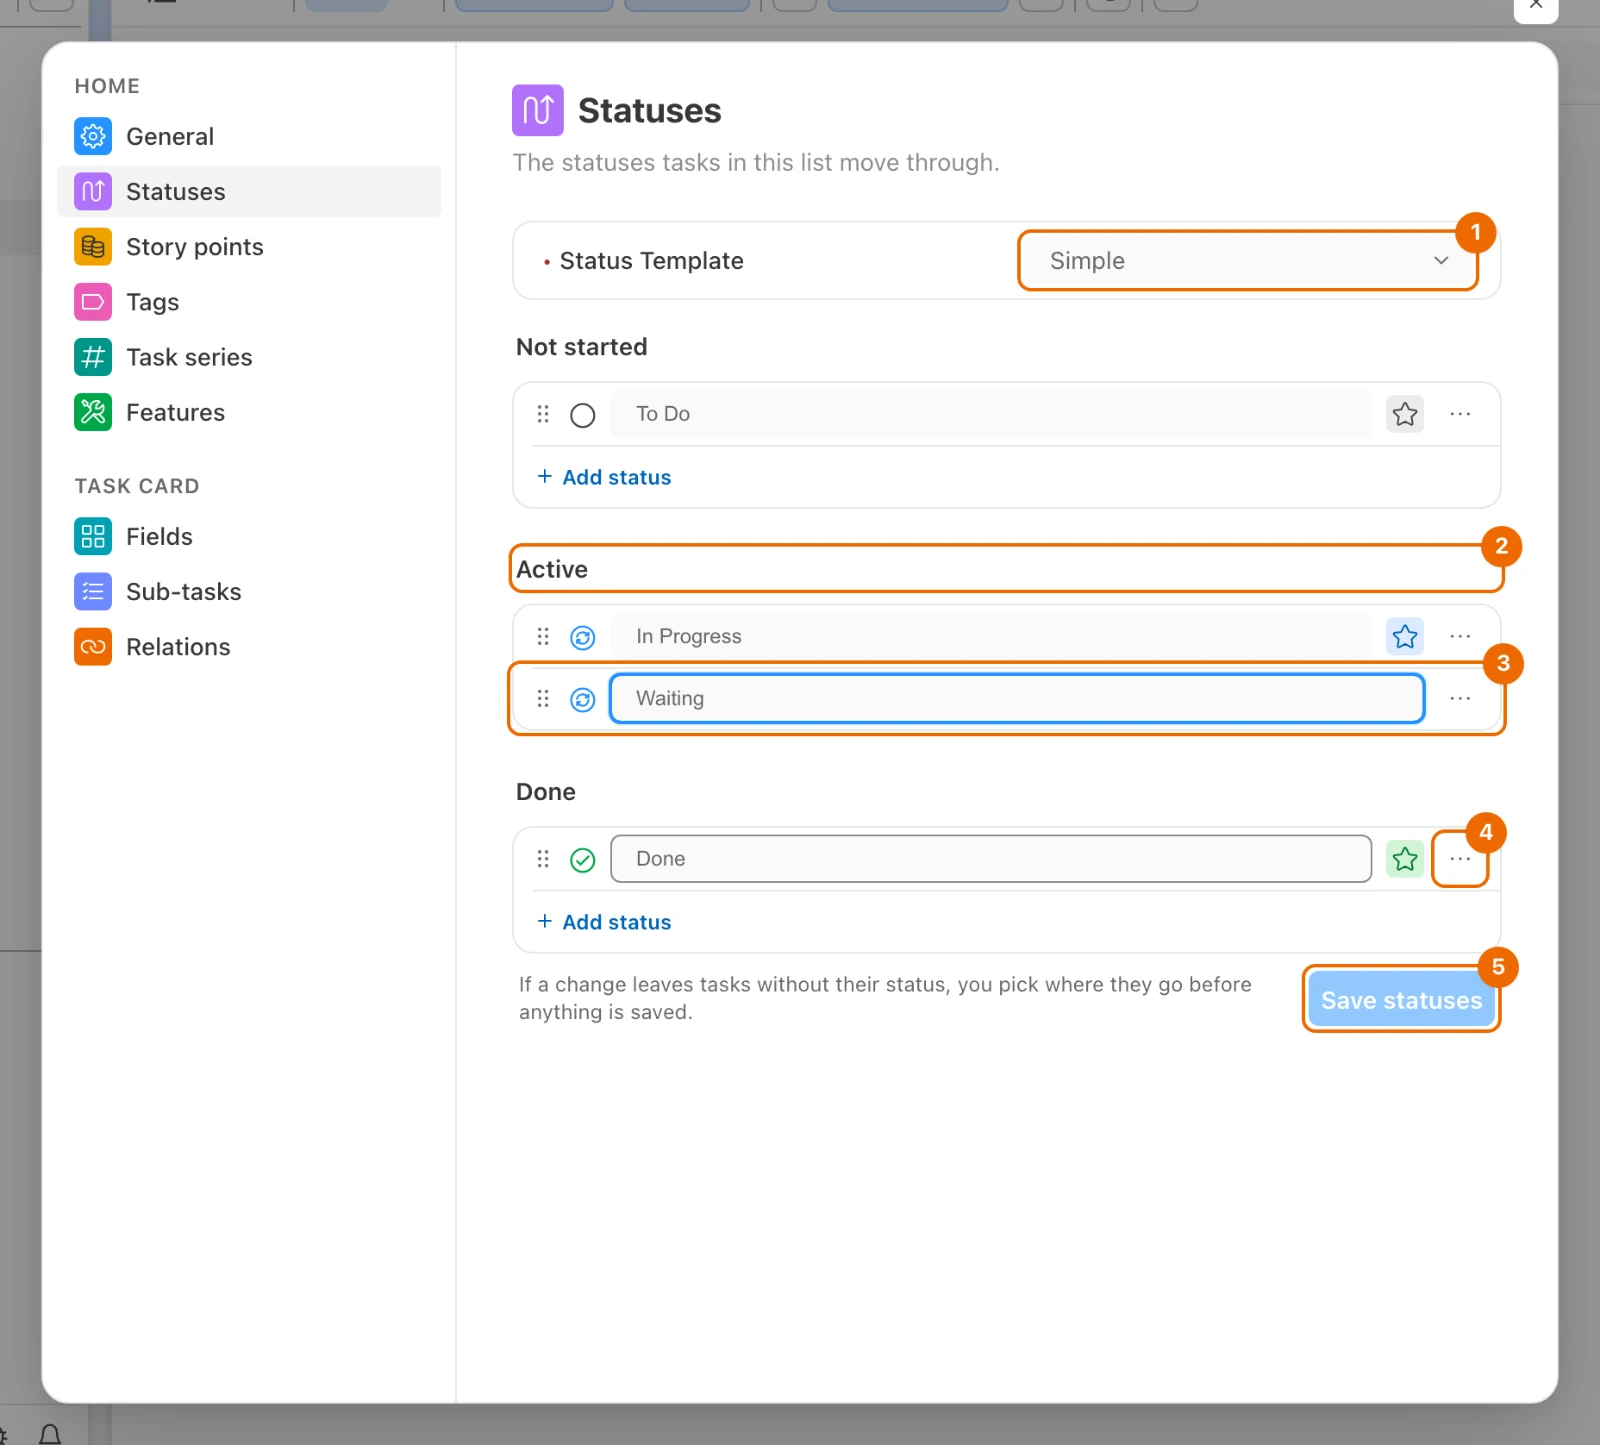This screenshot has width=1600, height=1445.
Task: Click the pink Tags icon
Action: (93, 302)
